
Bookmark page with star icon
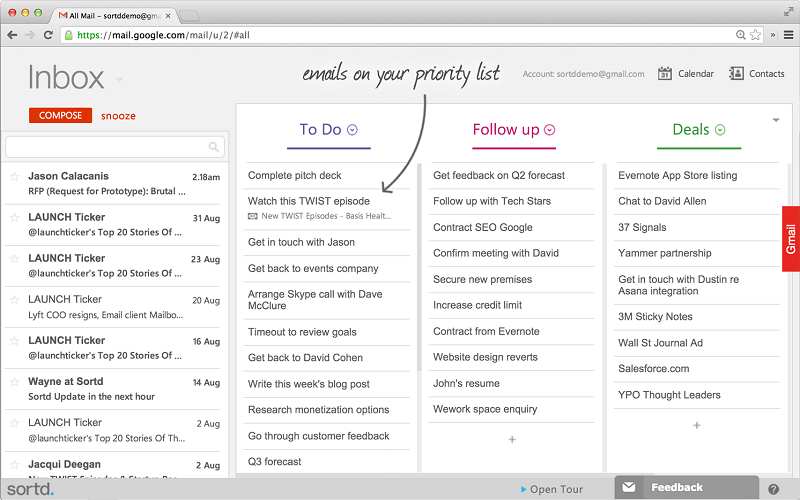(755, 35)
